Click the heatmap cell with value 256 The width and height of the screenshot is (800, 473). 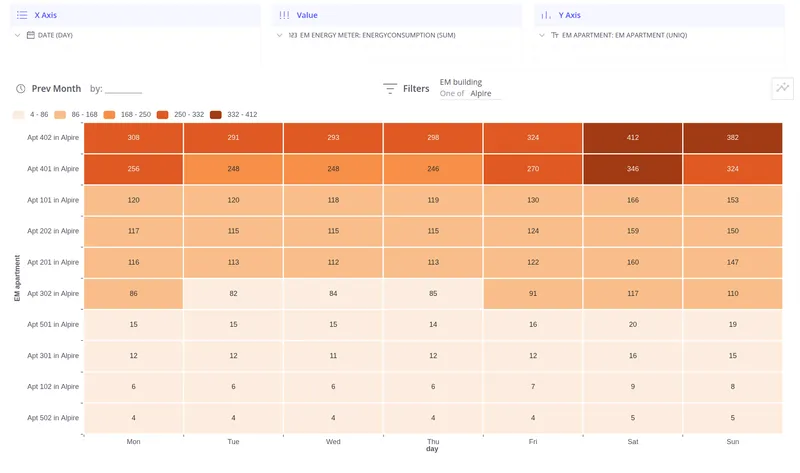(134, 169)
